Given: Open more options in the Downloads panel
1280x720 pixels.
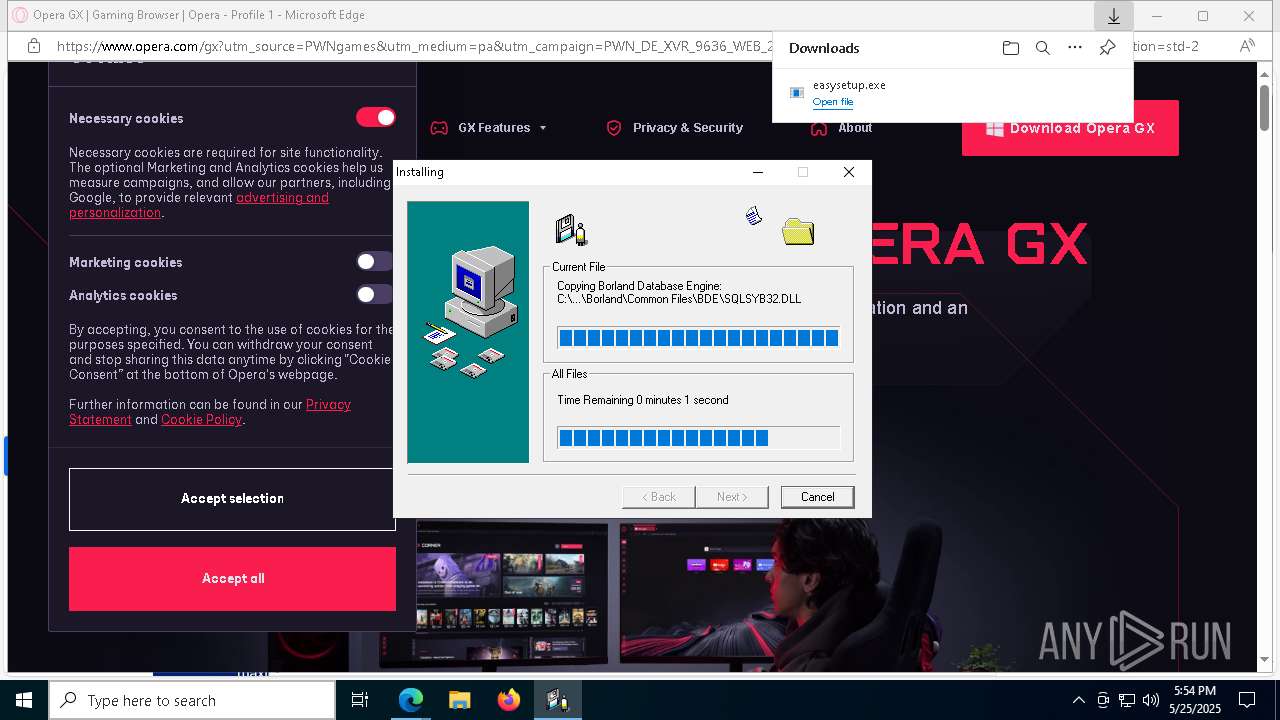Looking at the screenshot, I should coord(1075,48).
